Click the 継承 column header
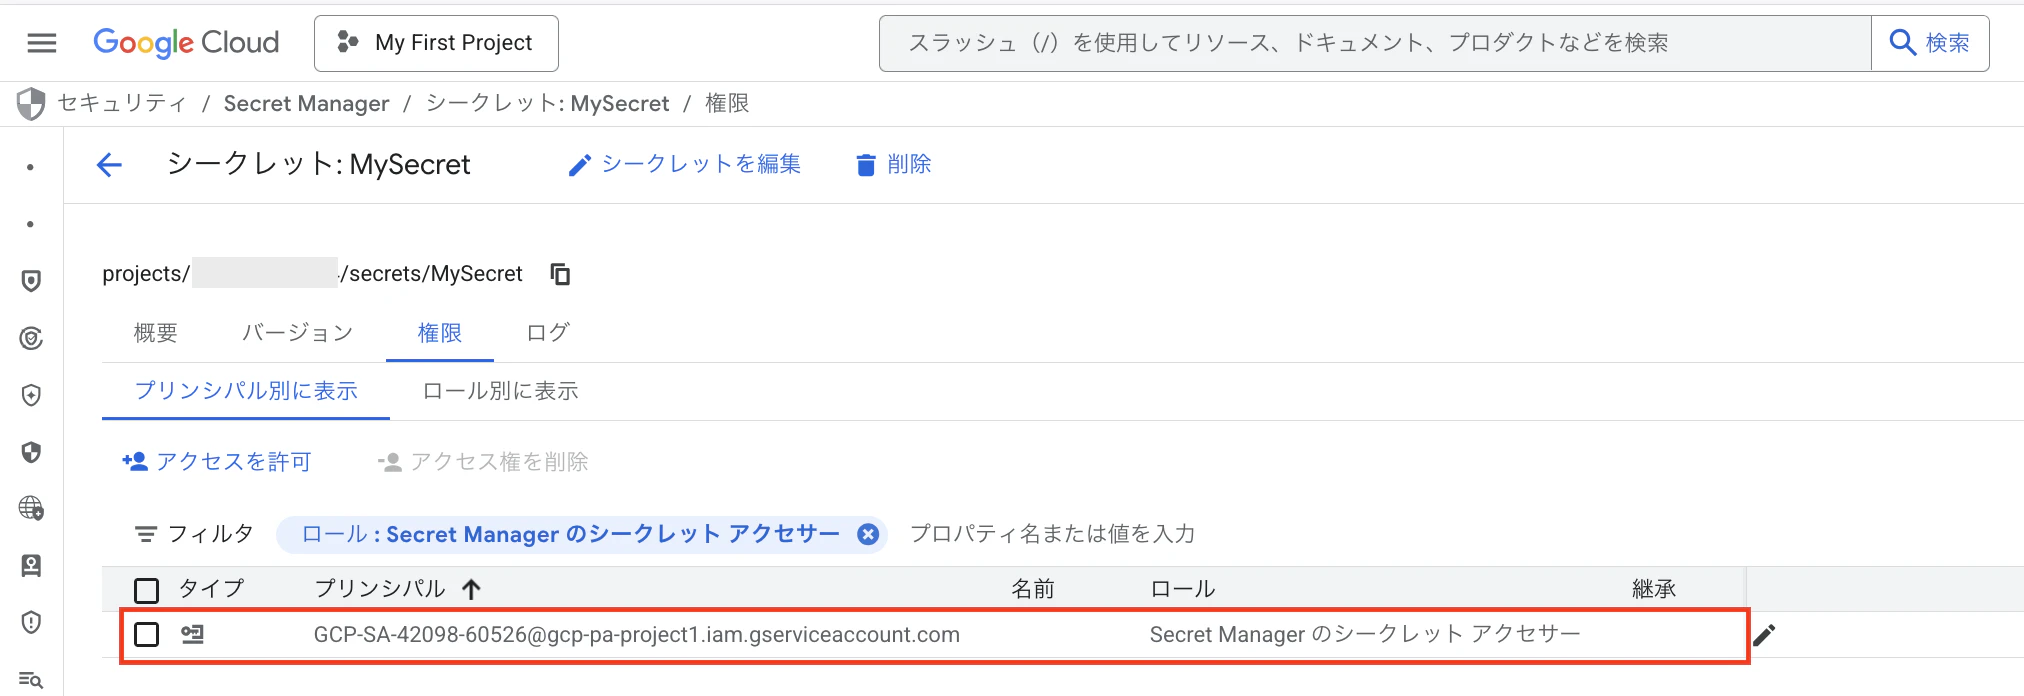The height and width of the screenshot is (696, 2024). pos(1654,589)
